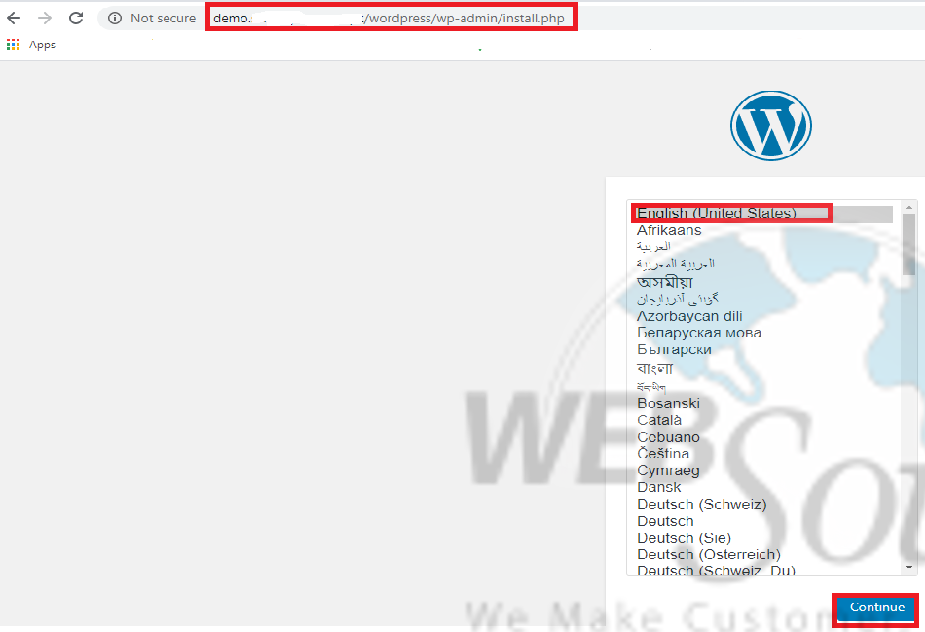The image size is (925, 632).
Task: Select Deutsch (Österreich) language
Action: [709, 555]
